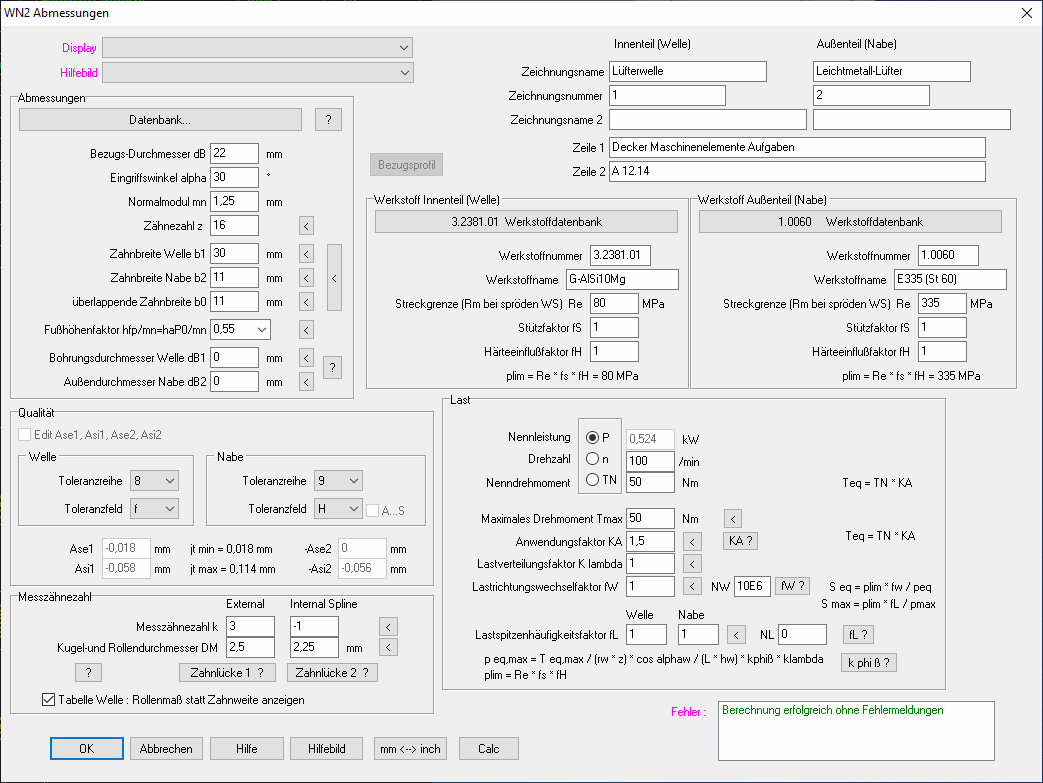Click the Bezugs-Durchmesser dB input field
The width and height of the screenshot is (1043, 783).
tap(235, 154)
